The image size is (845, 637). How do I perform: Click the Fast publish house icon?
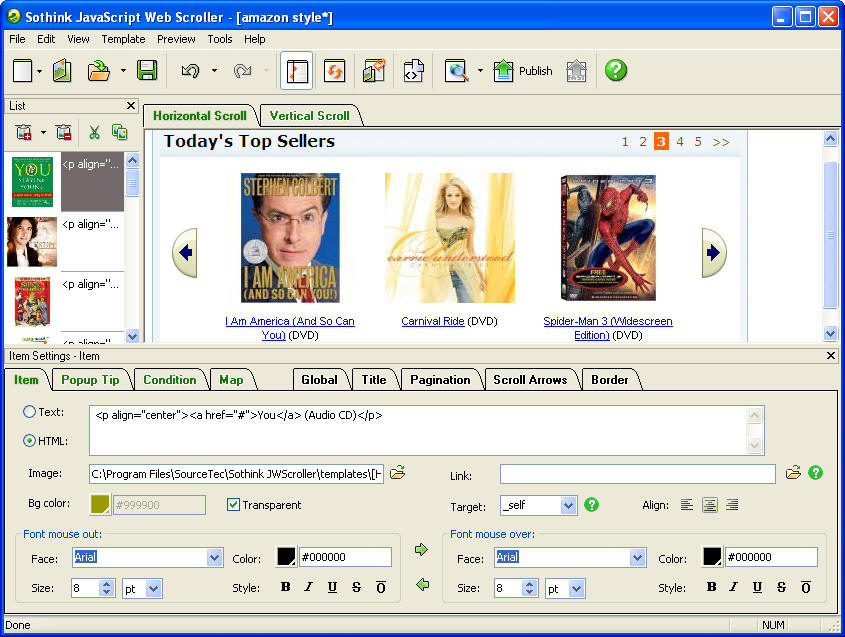(576, 71)
